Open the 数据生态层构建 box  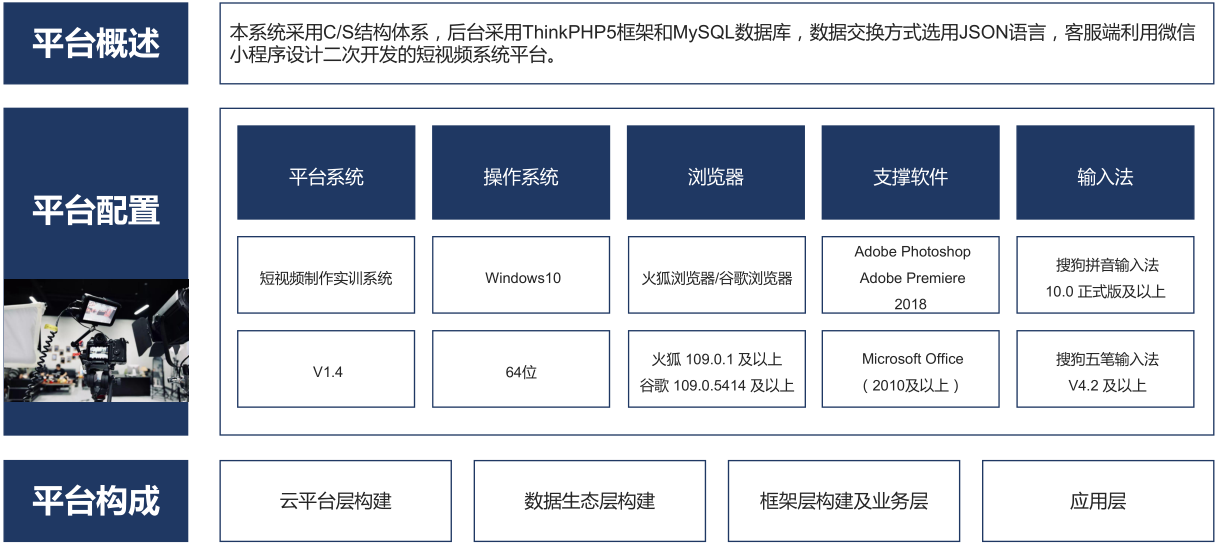tap(590, 500)
